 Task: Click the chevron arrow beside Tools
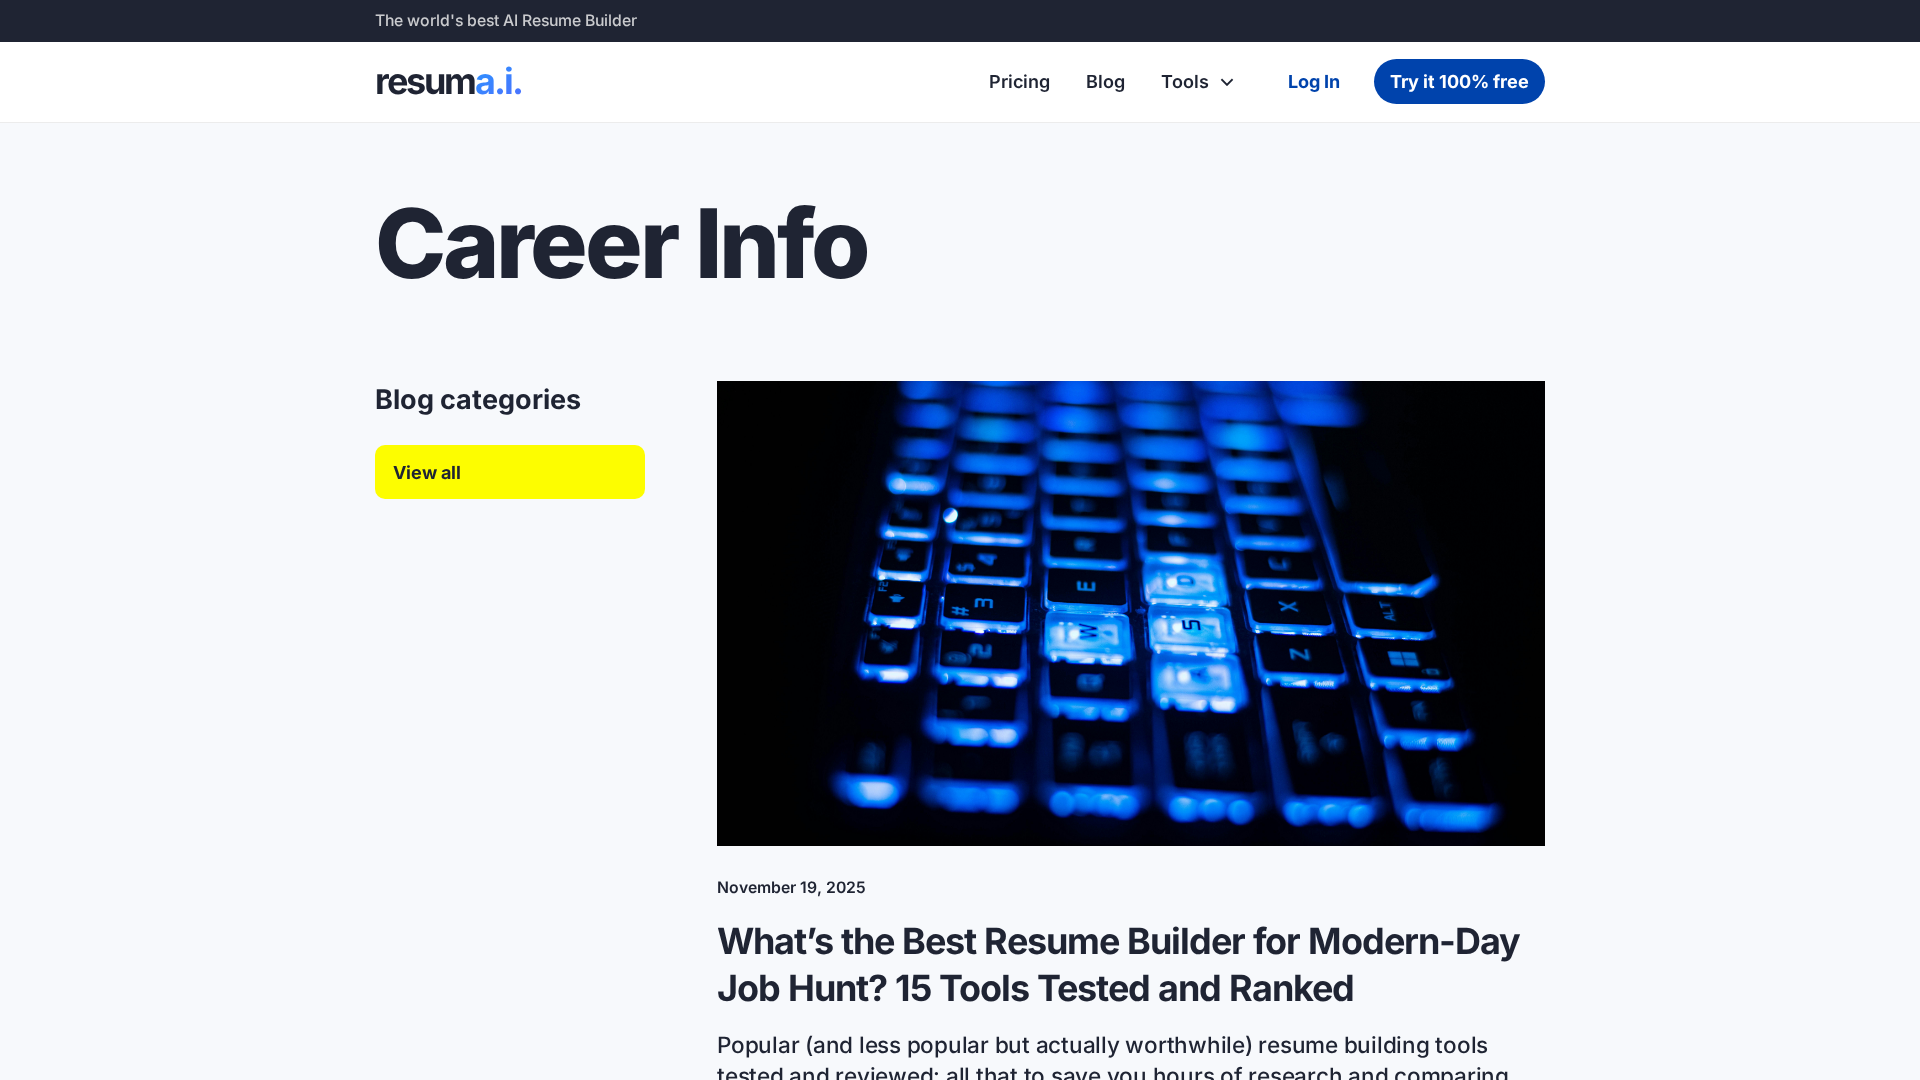click(x=1227, y=82)
